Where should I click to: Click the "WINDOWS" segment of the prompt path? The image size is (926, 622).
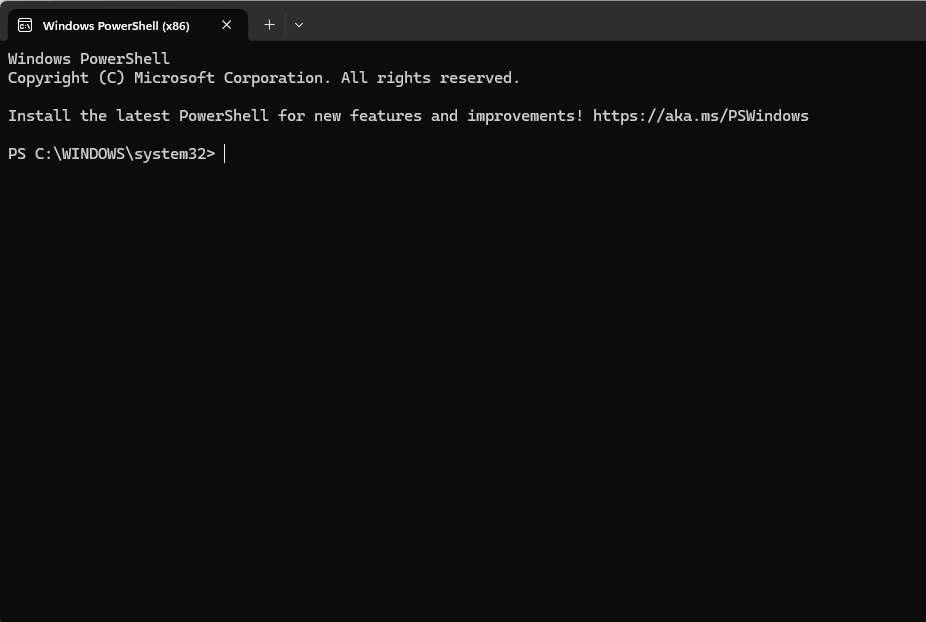click(x=89, y=154)
